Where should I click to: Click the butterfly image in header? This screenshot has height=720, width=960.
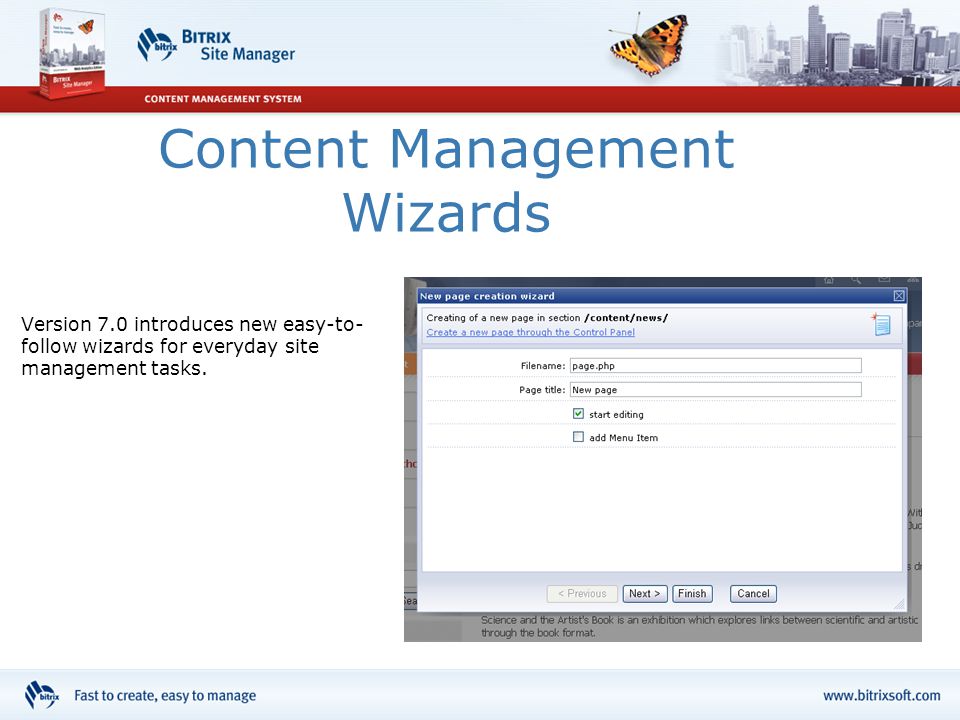(x=649, y=44)
